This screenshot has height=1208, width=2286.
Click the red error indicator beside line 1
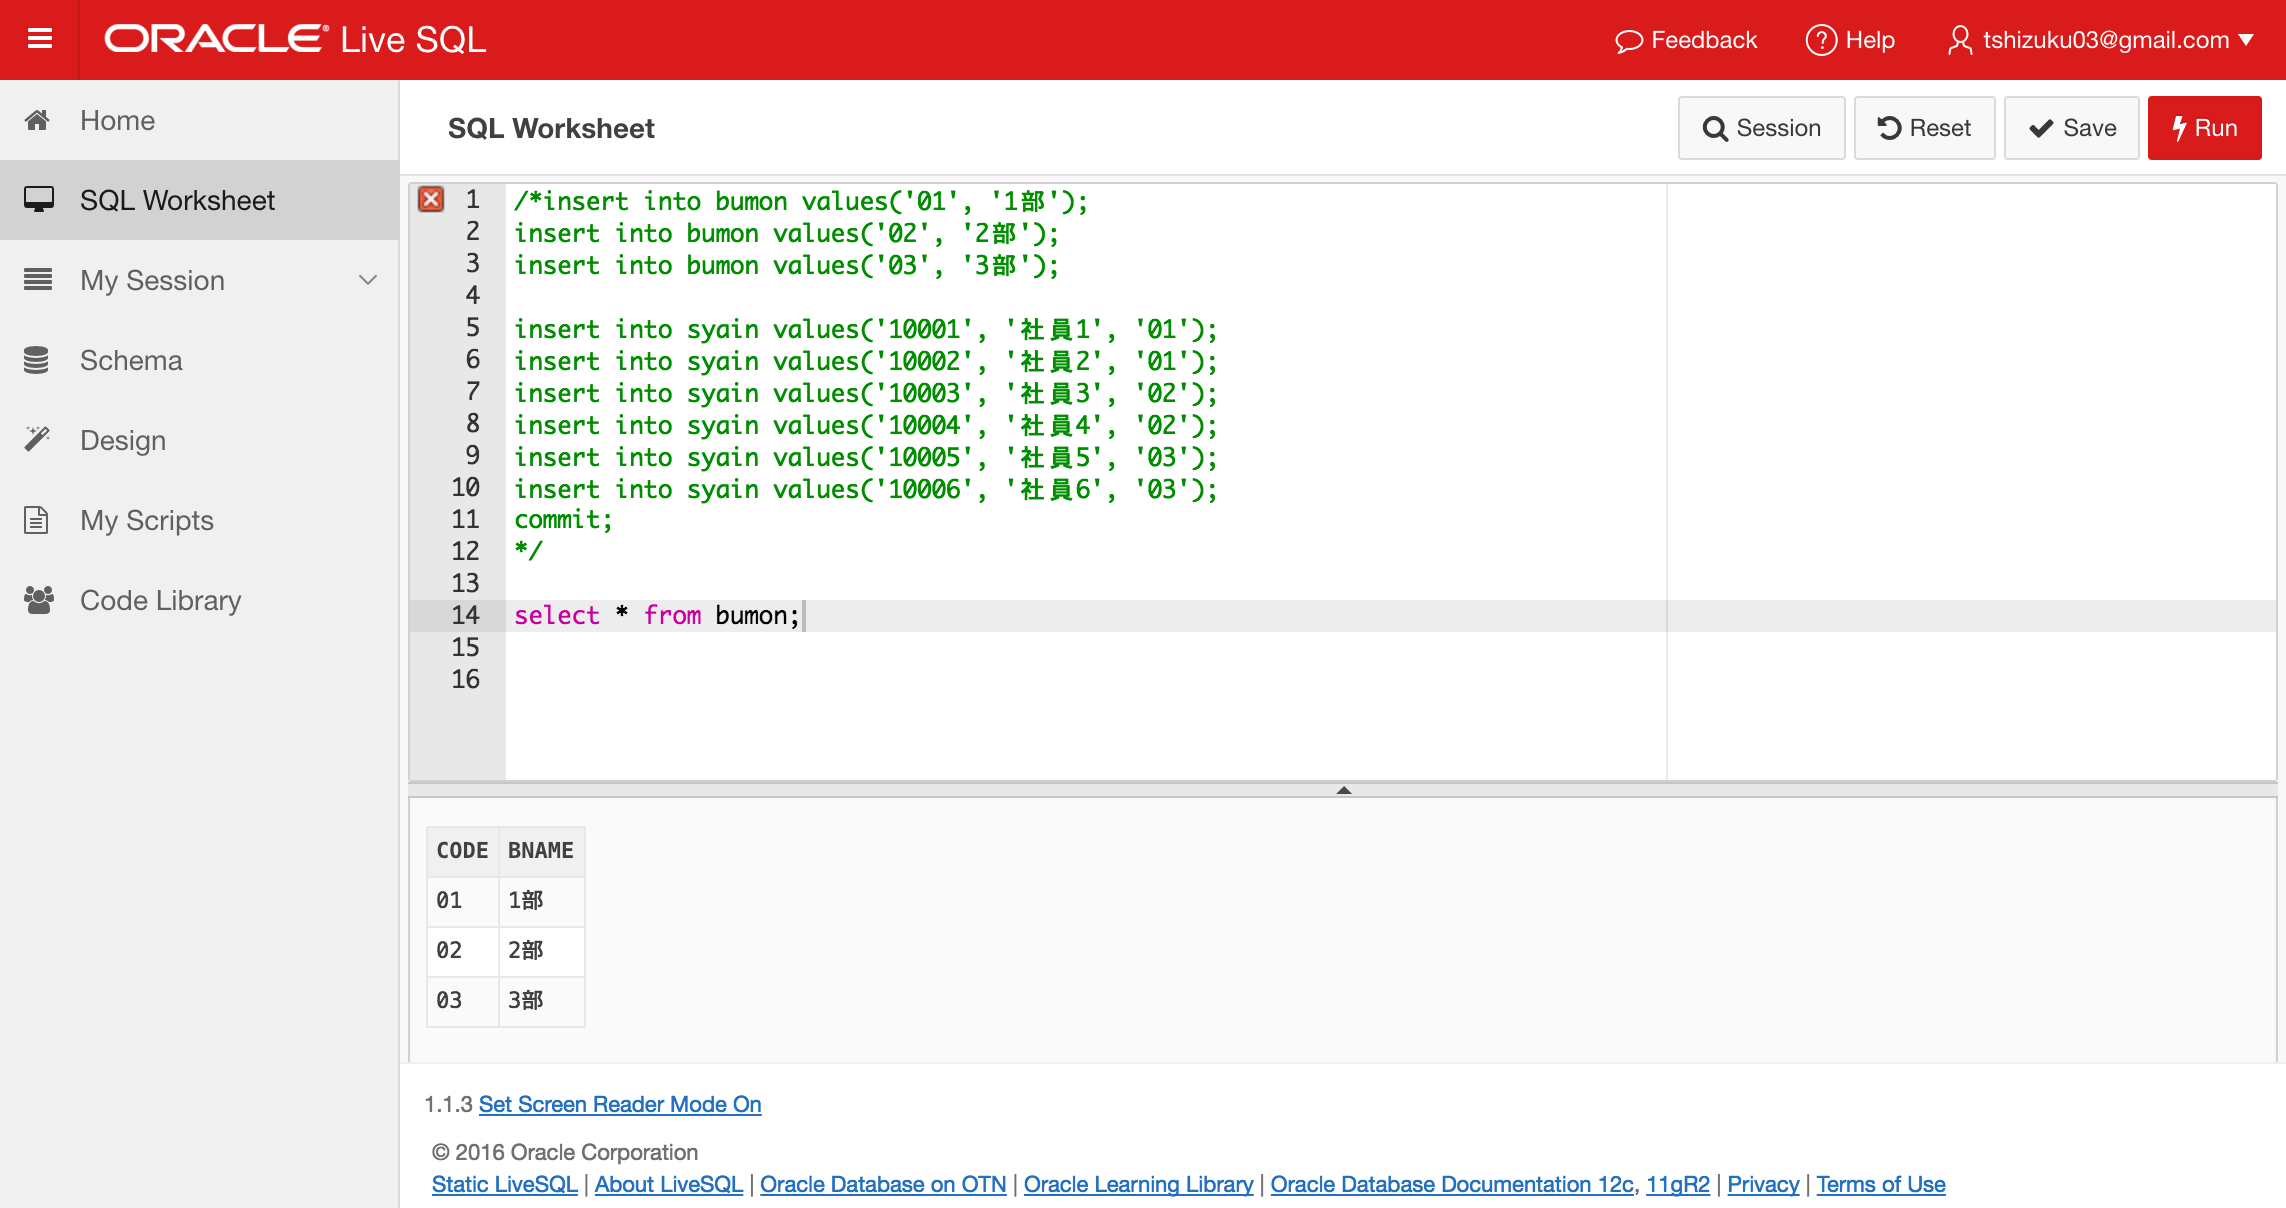tap(432, 199)
